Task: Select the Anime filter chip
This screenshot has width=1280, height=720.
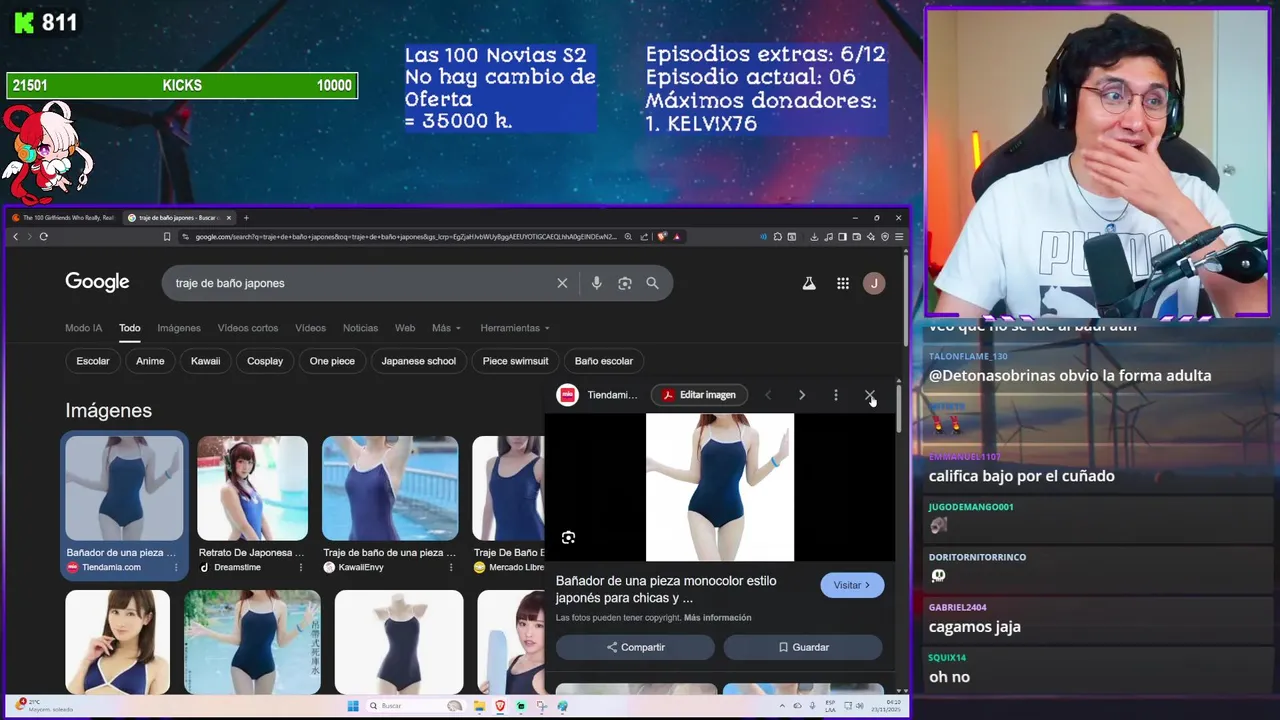Action: 150,361
